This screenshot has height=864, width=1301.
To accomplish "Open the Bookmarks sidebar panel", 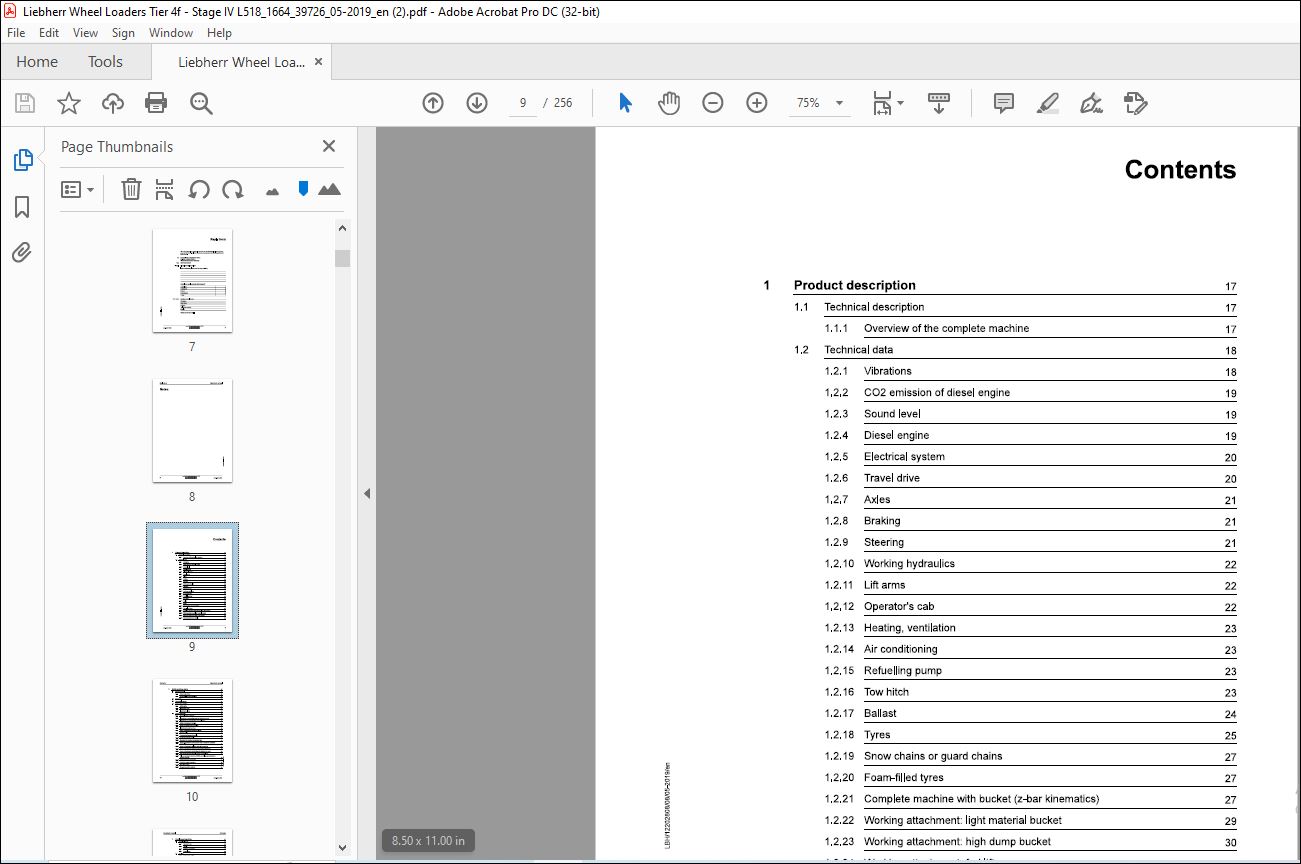I will click(x=22, y=207).
